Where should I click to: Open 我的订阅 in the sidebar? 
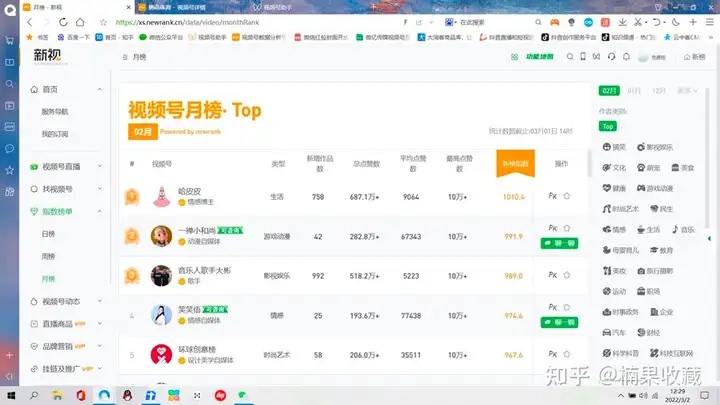click(x=55, y=134)
